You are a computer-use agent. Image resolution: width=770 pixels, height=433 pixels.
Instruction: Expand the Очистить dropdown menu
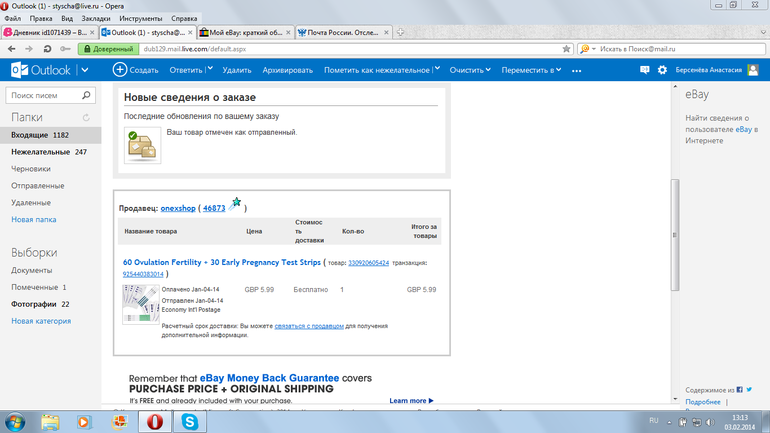pos(488,70)
